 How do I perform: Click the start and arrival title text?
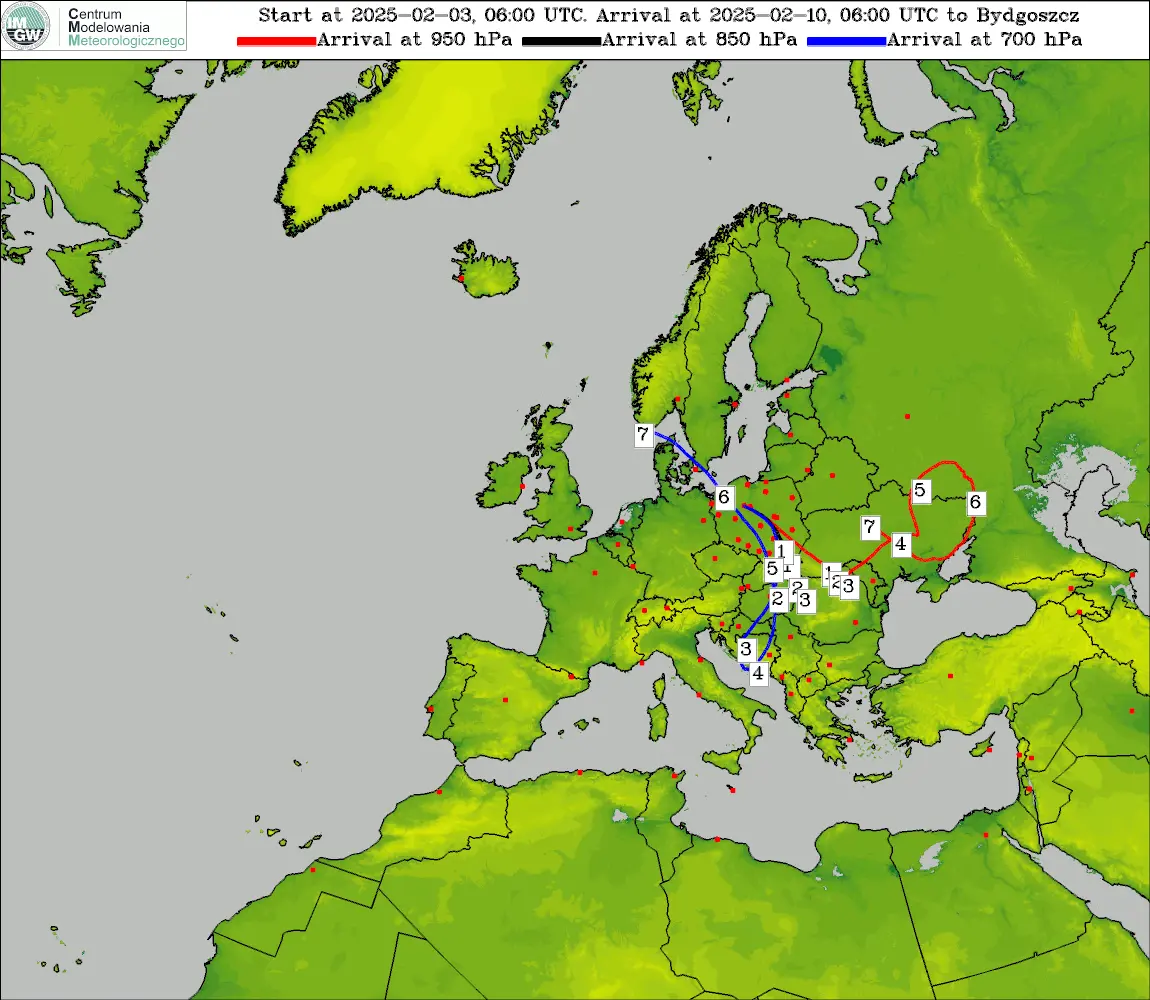(x=669, y=15)
